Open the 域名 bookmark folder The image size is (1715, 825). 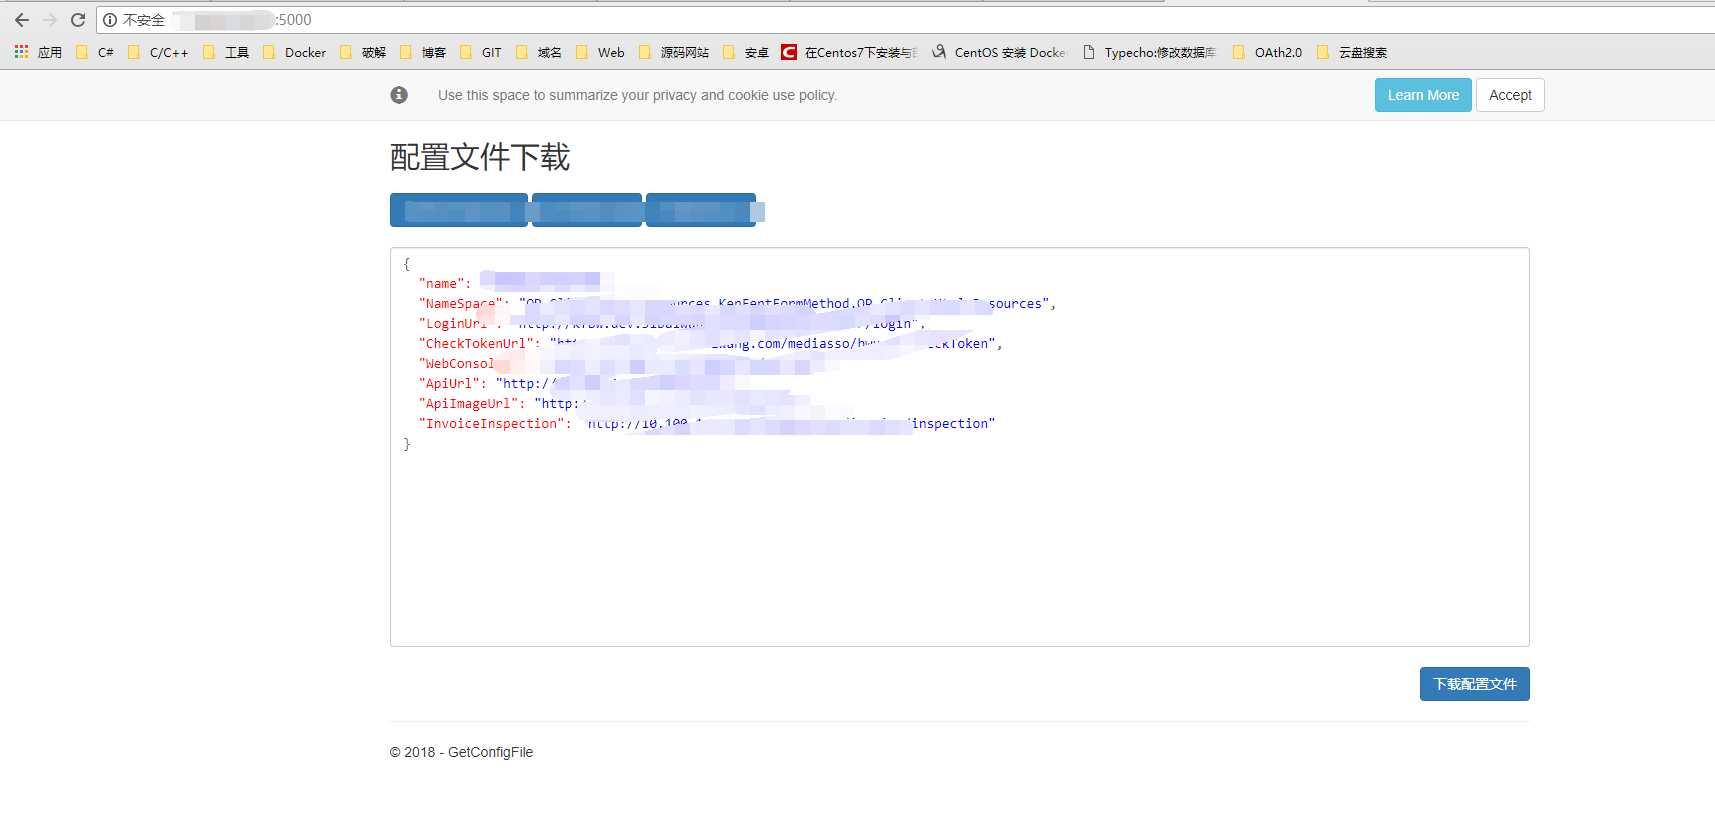pyautogui.click(x=539, y=52)
